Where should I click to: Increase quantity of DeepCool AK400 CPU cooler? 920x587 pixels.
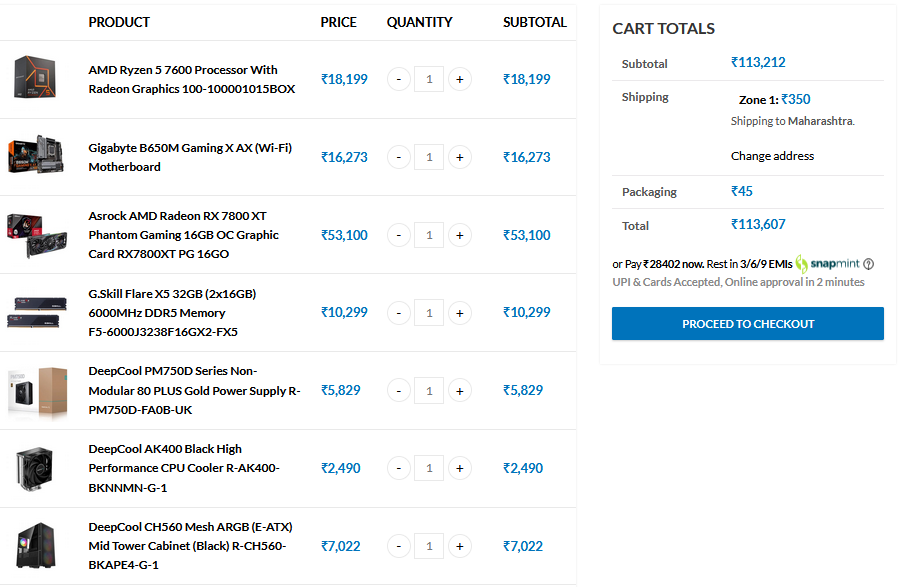tap(460, 468)
